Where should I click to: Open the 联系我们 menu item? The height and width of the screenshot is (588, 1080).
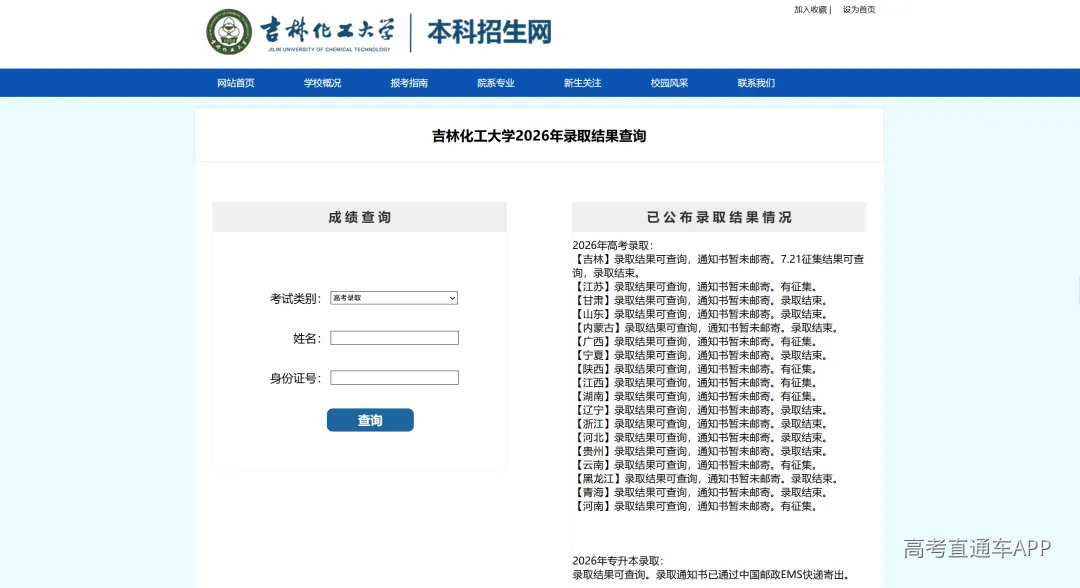[x=756, y=83]
